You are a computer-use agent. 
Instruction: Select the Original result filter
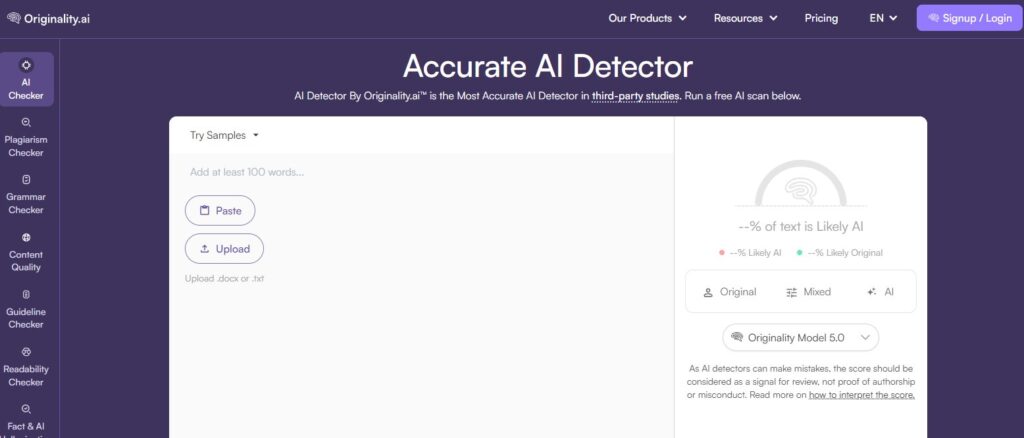coord(729,292)
